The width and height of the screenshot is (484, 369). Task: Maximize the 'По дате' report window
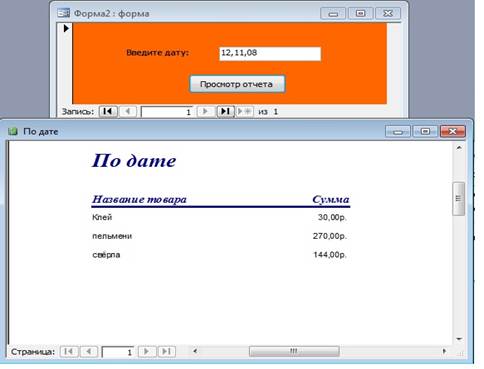(x=425, y=132)
